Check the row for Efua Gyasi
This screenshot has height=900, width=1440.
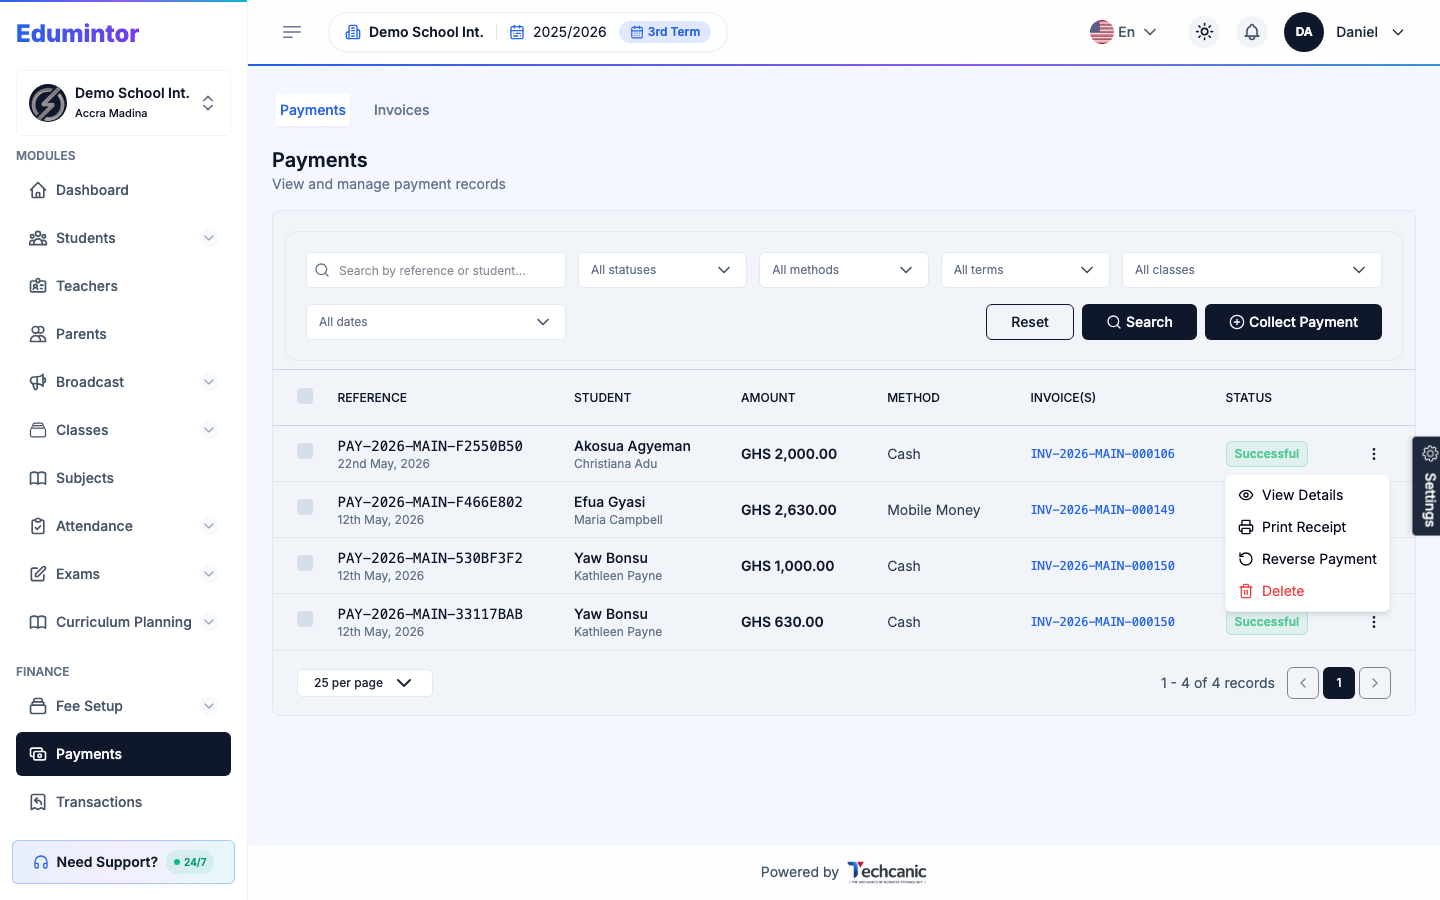pos(305,507)
